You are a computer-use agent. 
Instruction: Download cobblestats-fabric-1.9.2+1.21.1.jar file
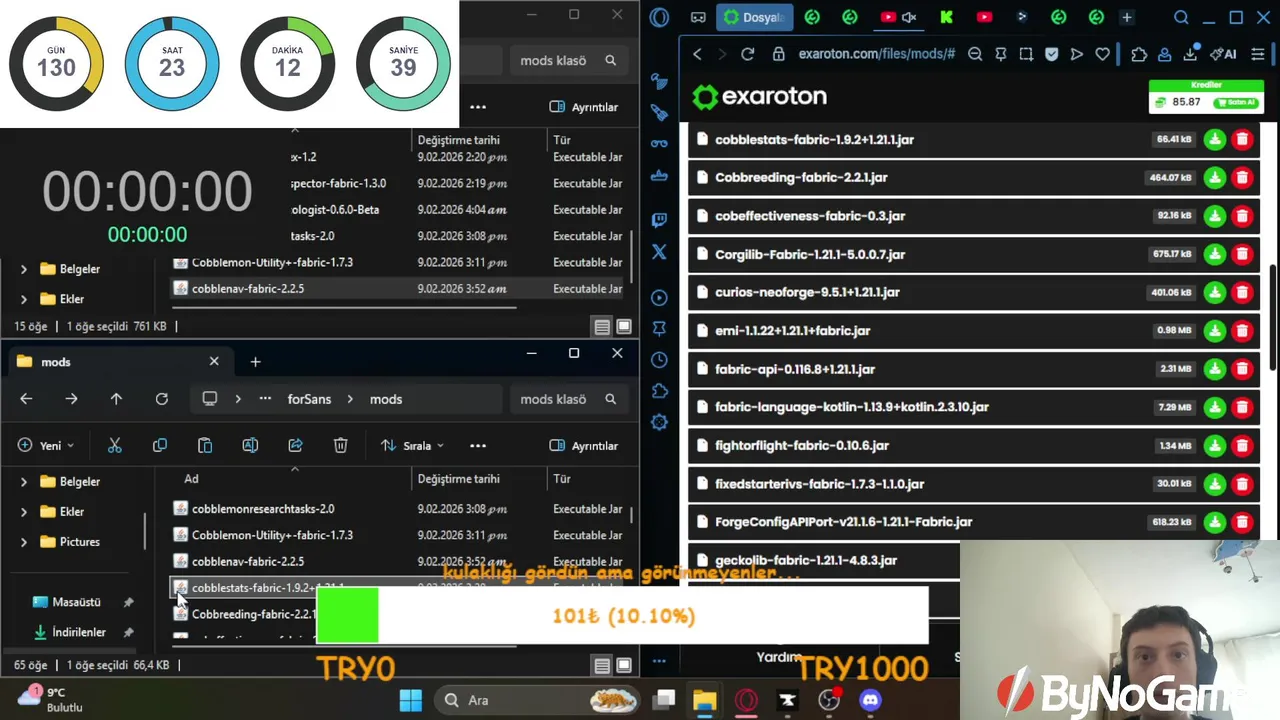(1215, 140)
